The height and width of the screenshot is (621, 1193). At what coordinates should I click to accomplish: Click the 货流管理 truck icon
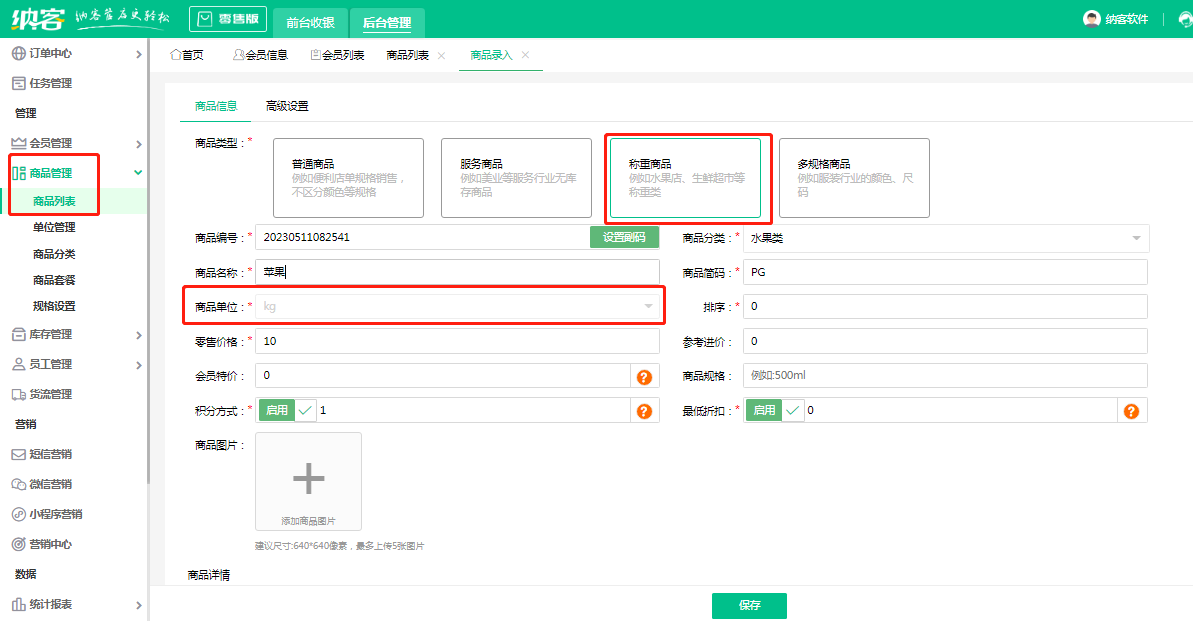point(18,394)
